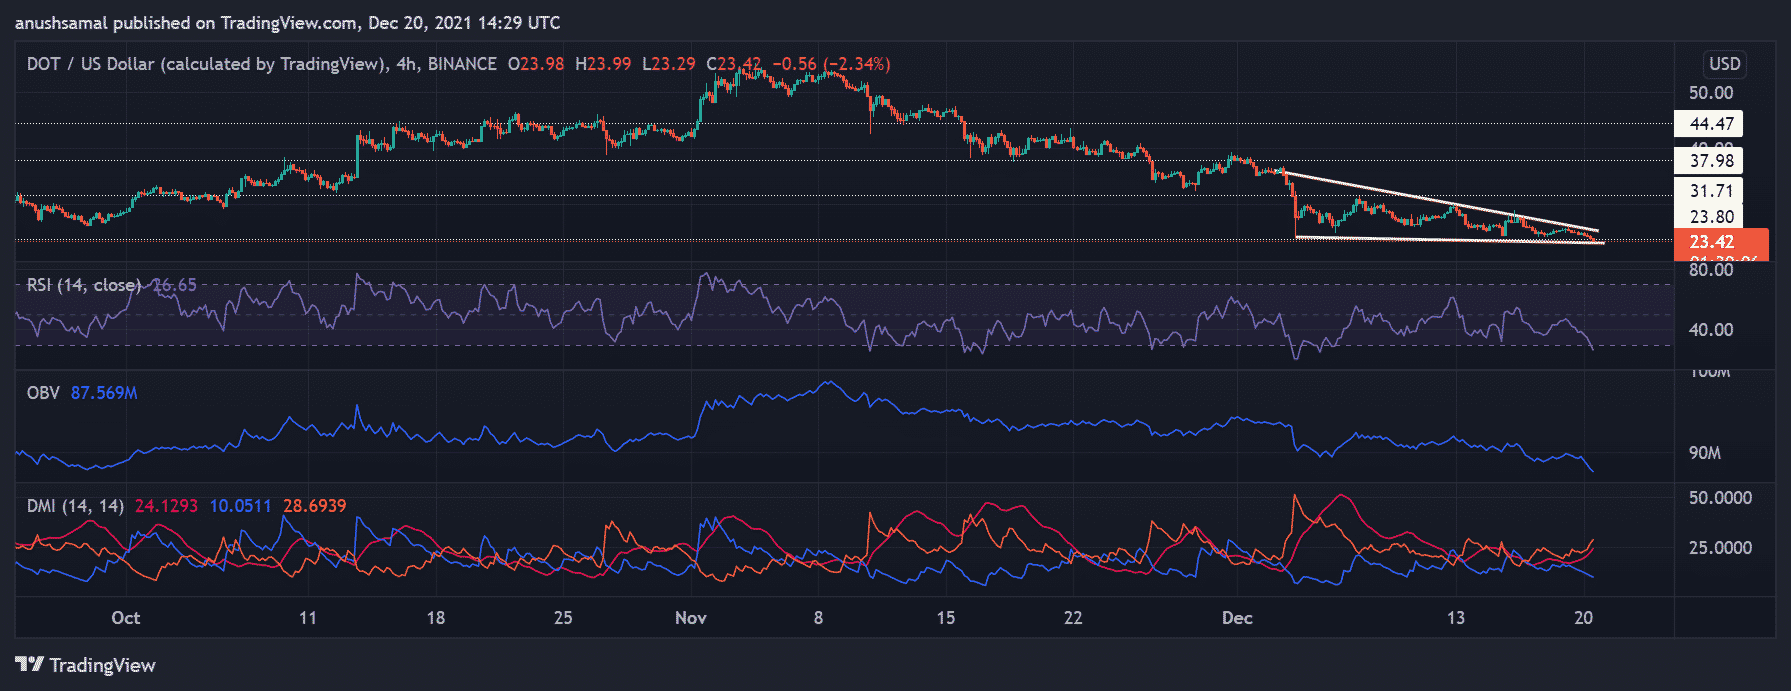Click the red DMI value 24.1293
This screenshot has width=1791, height=691.
(x=166, y=506)
